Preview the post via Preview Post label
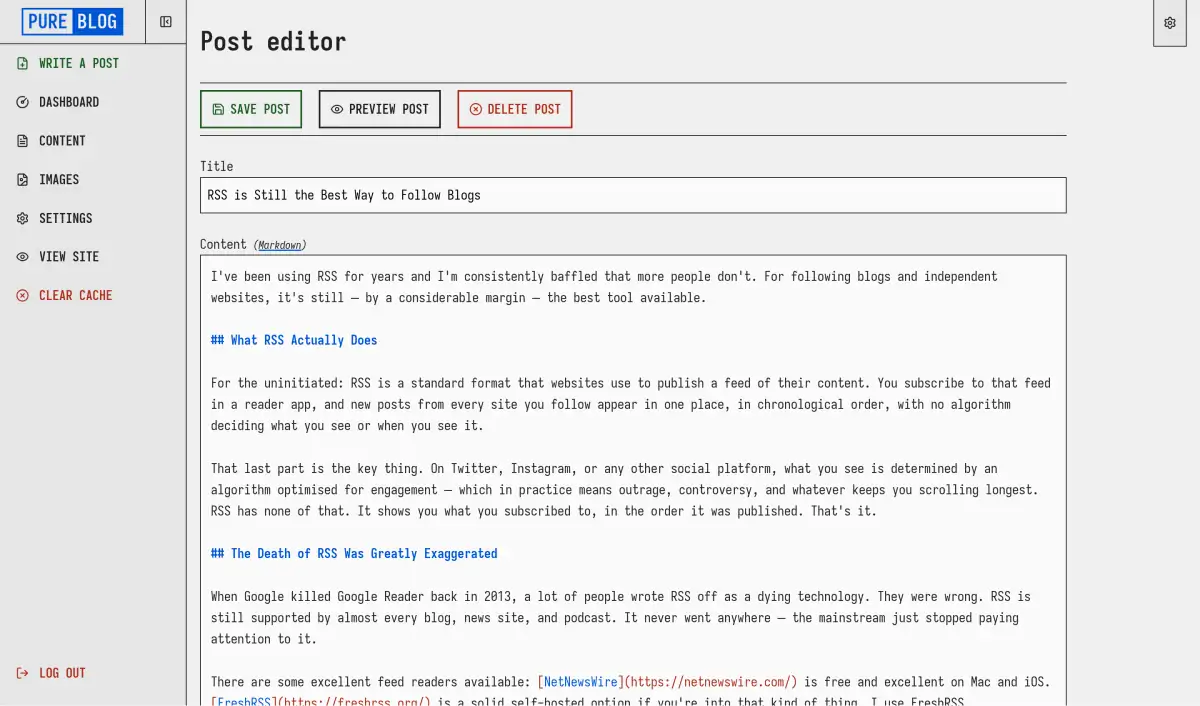Viewport: 1200px width, 706px height. [389, 109]
